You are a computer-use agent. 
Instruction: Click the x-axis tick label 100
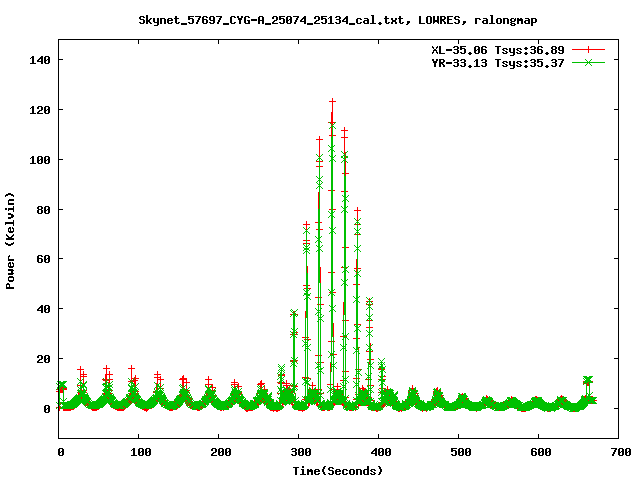(141, 452)
